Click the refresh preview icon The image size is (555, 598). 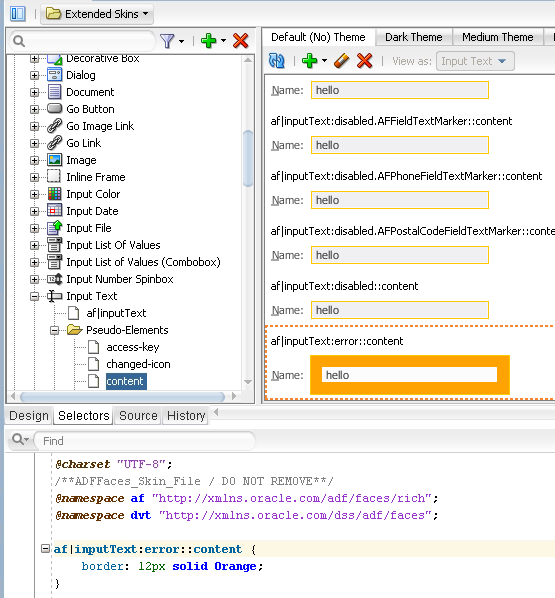click(x=277, y=61)
